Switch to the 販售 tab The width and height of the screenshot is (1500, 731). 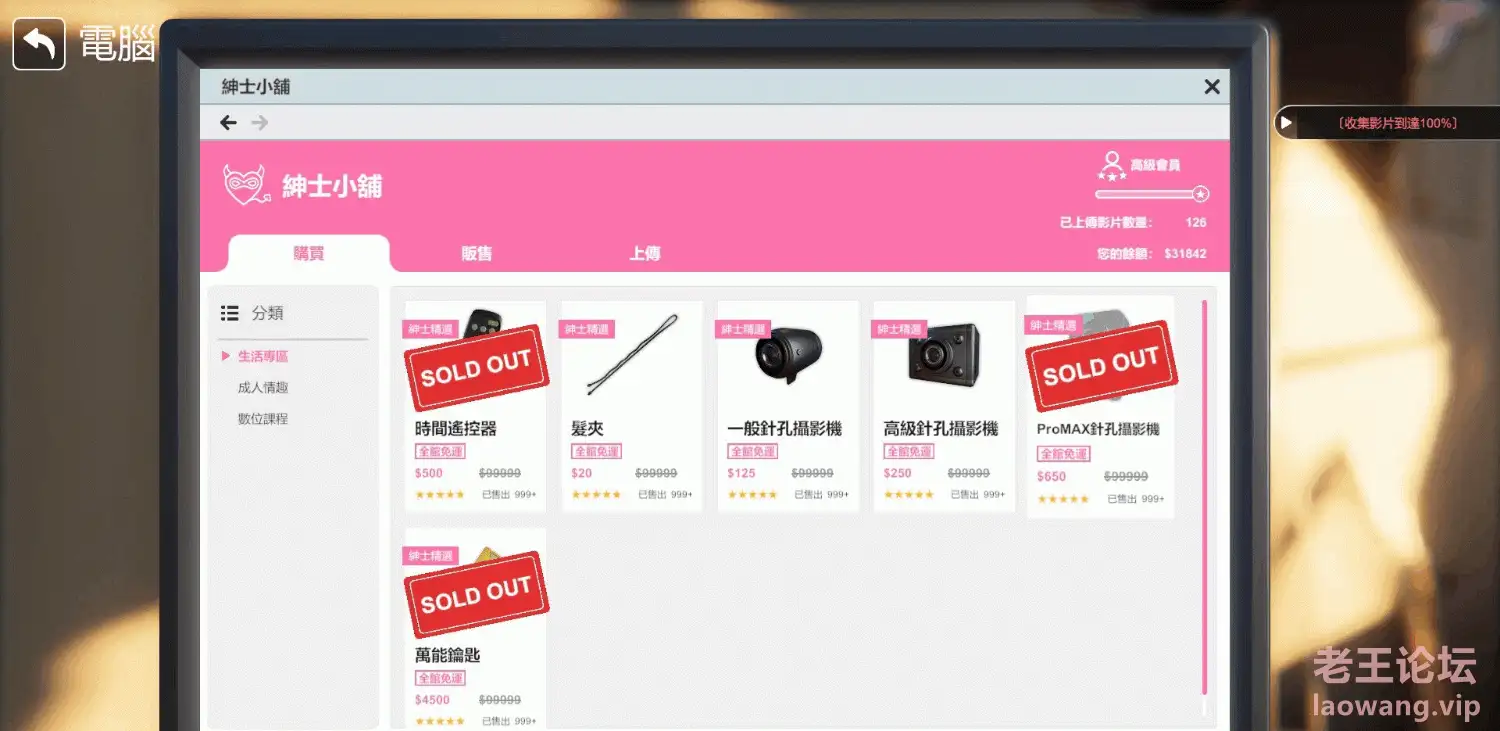pos(476,254)
